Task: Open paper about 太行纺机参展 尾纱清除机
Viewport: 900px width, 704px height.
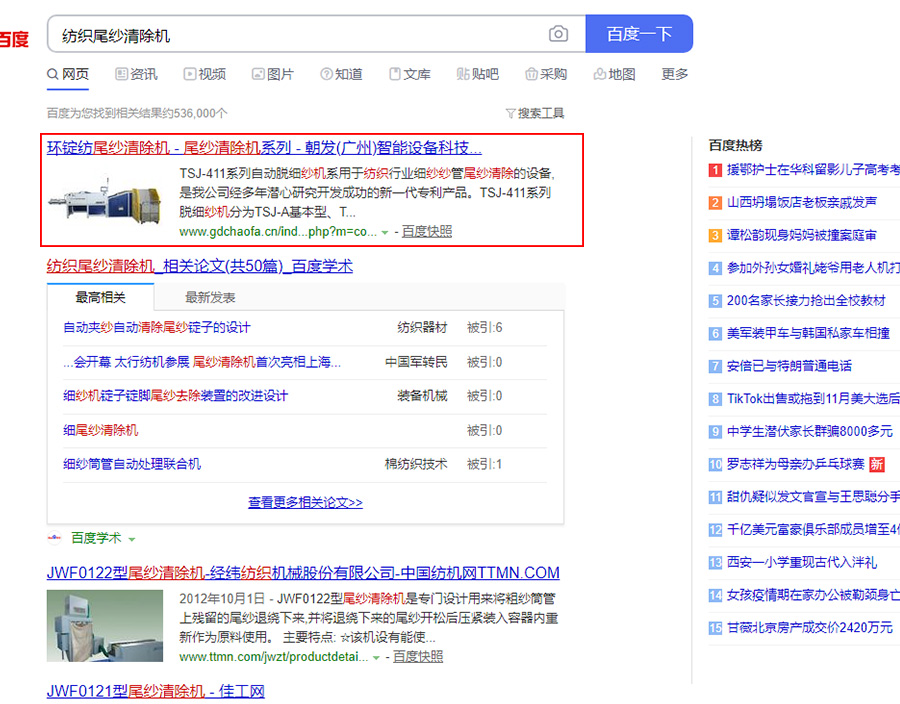Action: coord(202,362)
